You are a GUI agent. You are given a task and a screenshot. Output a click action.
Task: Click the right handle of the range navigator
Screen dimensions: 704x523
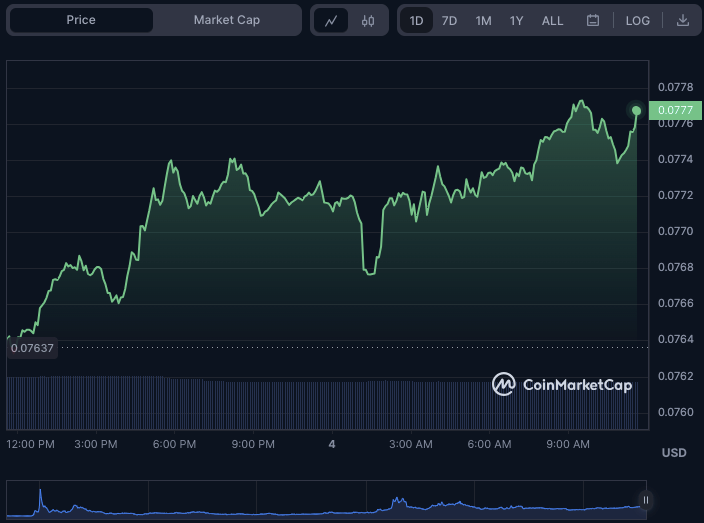click(646, 500)
